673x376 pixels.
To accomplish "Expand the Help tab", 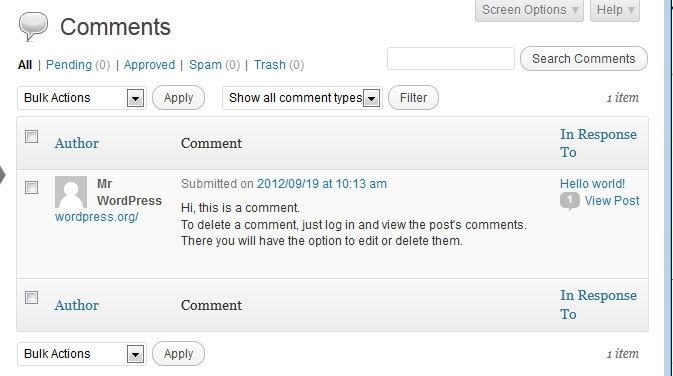I will 615,10.
